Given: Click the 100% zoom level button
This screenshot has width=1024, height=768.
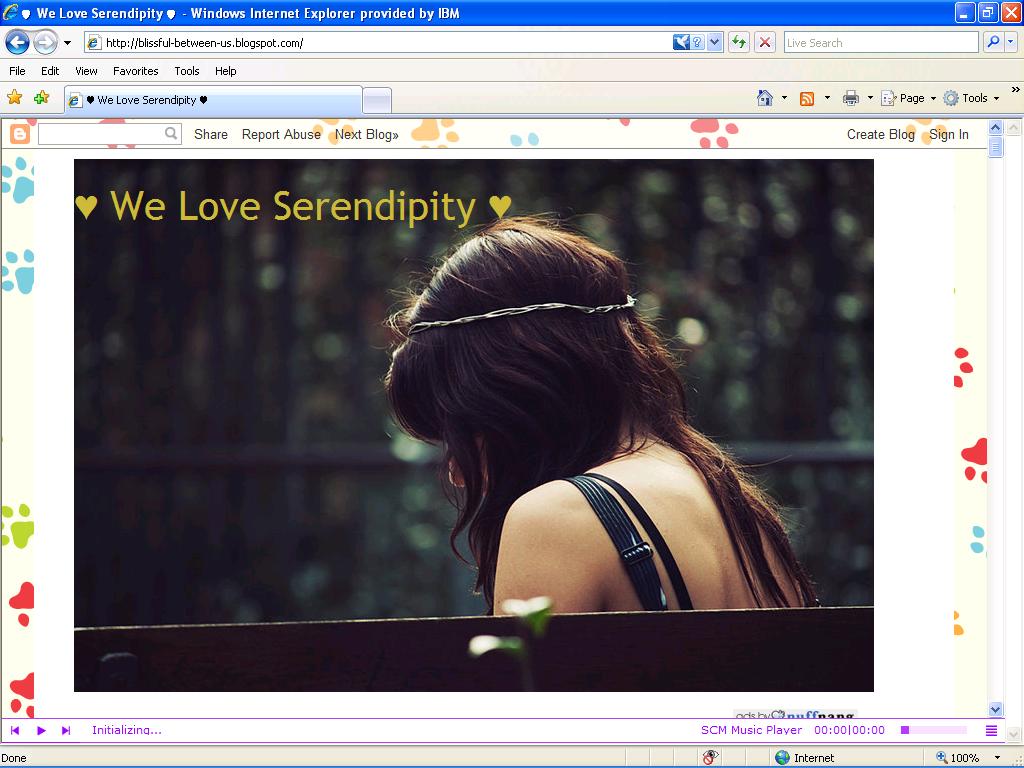Looking at the screenshot, I should [x=958, y=758].
